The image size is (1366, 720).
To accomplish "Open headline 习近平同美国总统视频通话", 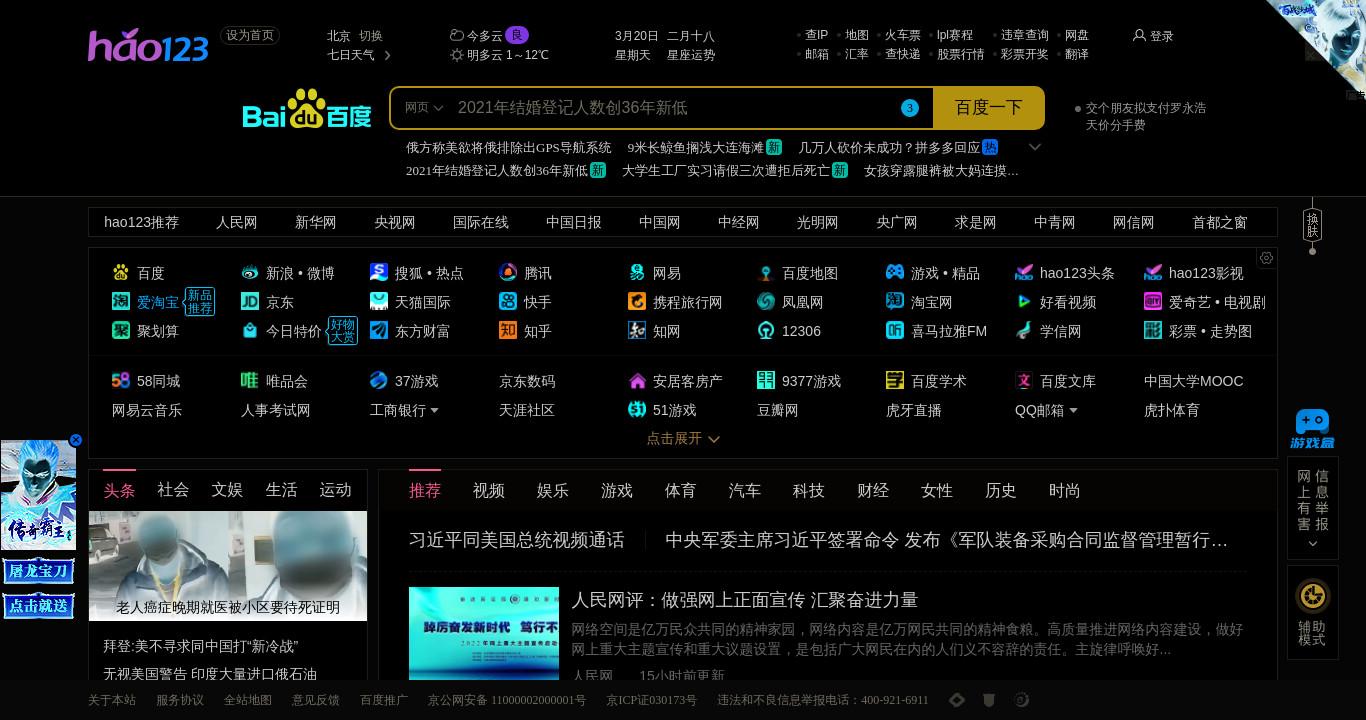I will pyautogui.click(x=516, y=540).
